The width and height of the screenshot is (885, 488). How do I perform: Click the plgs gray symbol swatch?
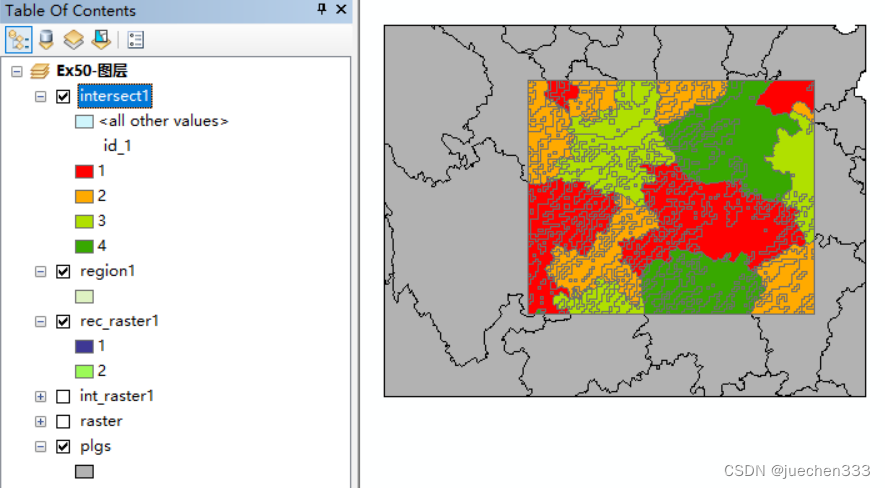84,471
